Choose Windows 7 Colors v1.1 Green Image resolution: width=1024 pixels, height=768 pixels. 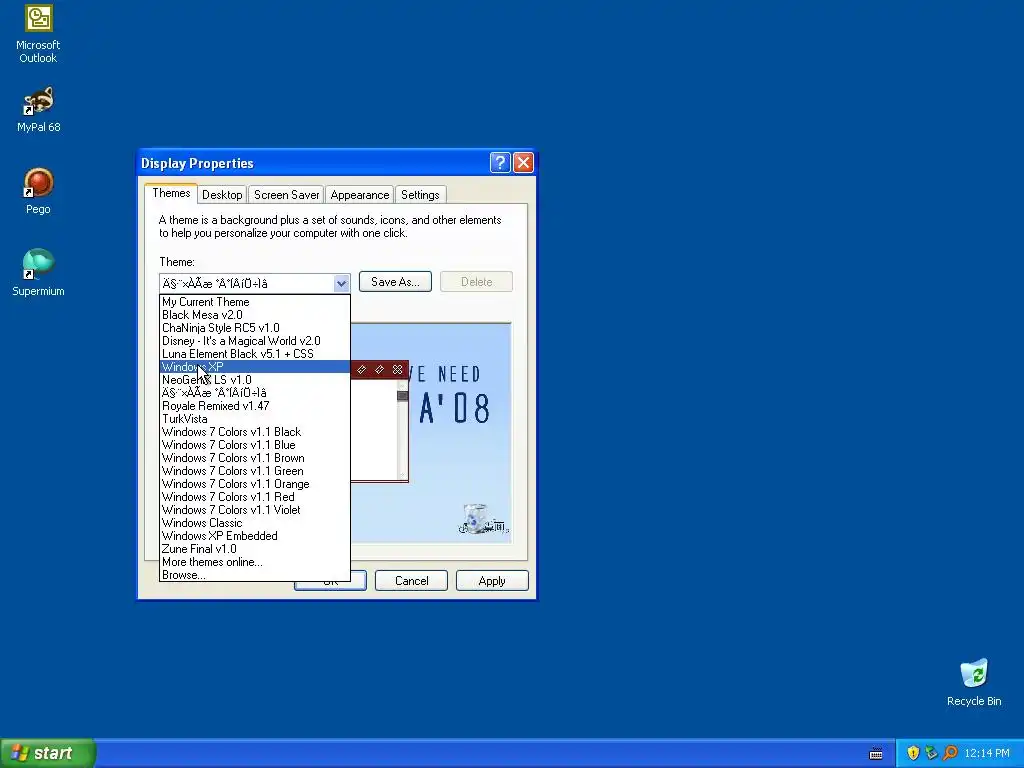(x=255, y=471)
